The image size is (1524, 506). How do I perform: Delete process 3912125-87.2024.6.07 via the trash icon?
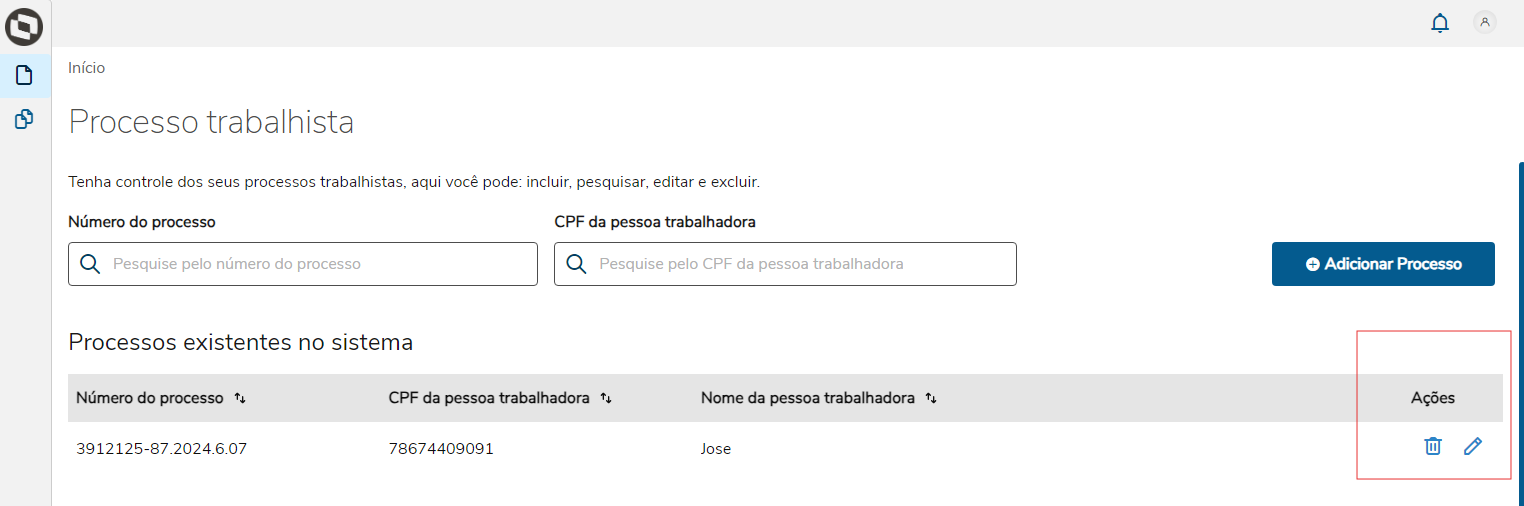[1433, 447]
